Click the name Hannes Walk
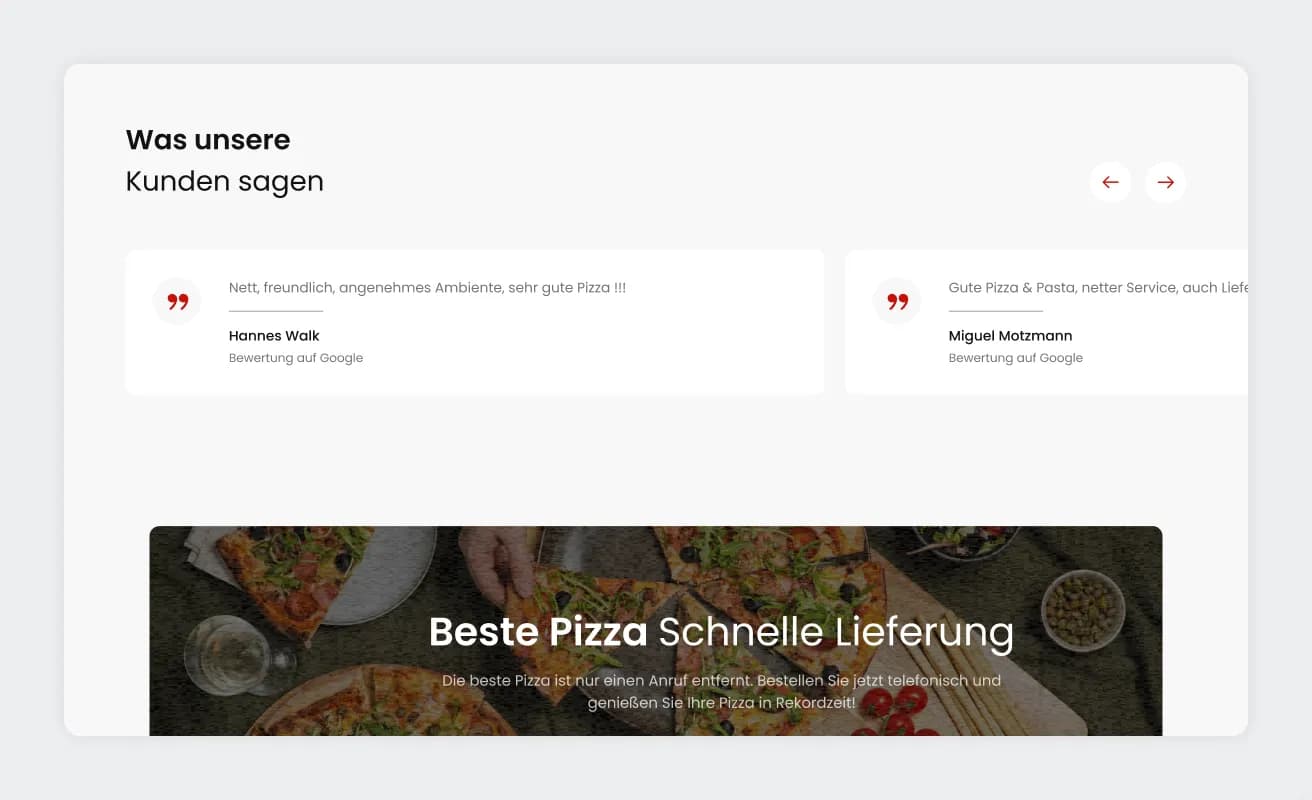Viewport: 1312px width, 800px height. coord(273,335)
